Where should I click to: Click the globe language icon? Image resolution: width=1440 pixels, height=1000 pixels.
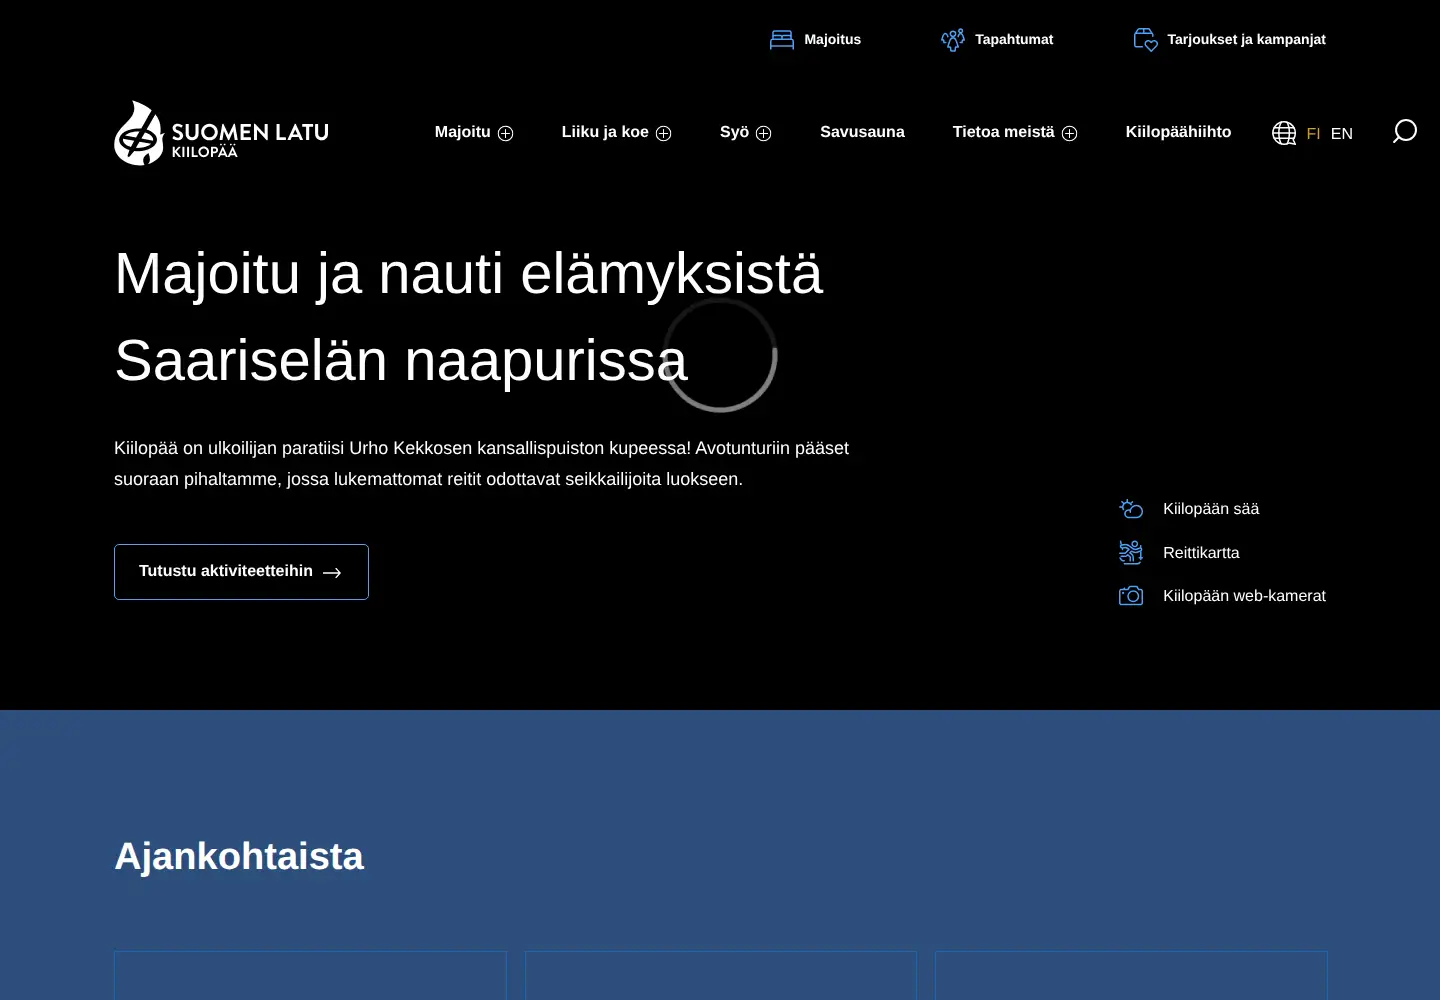click(x=1284, y=133)
